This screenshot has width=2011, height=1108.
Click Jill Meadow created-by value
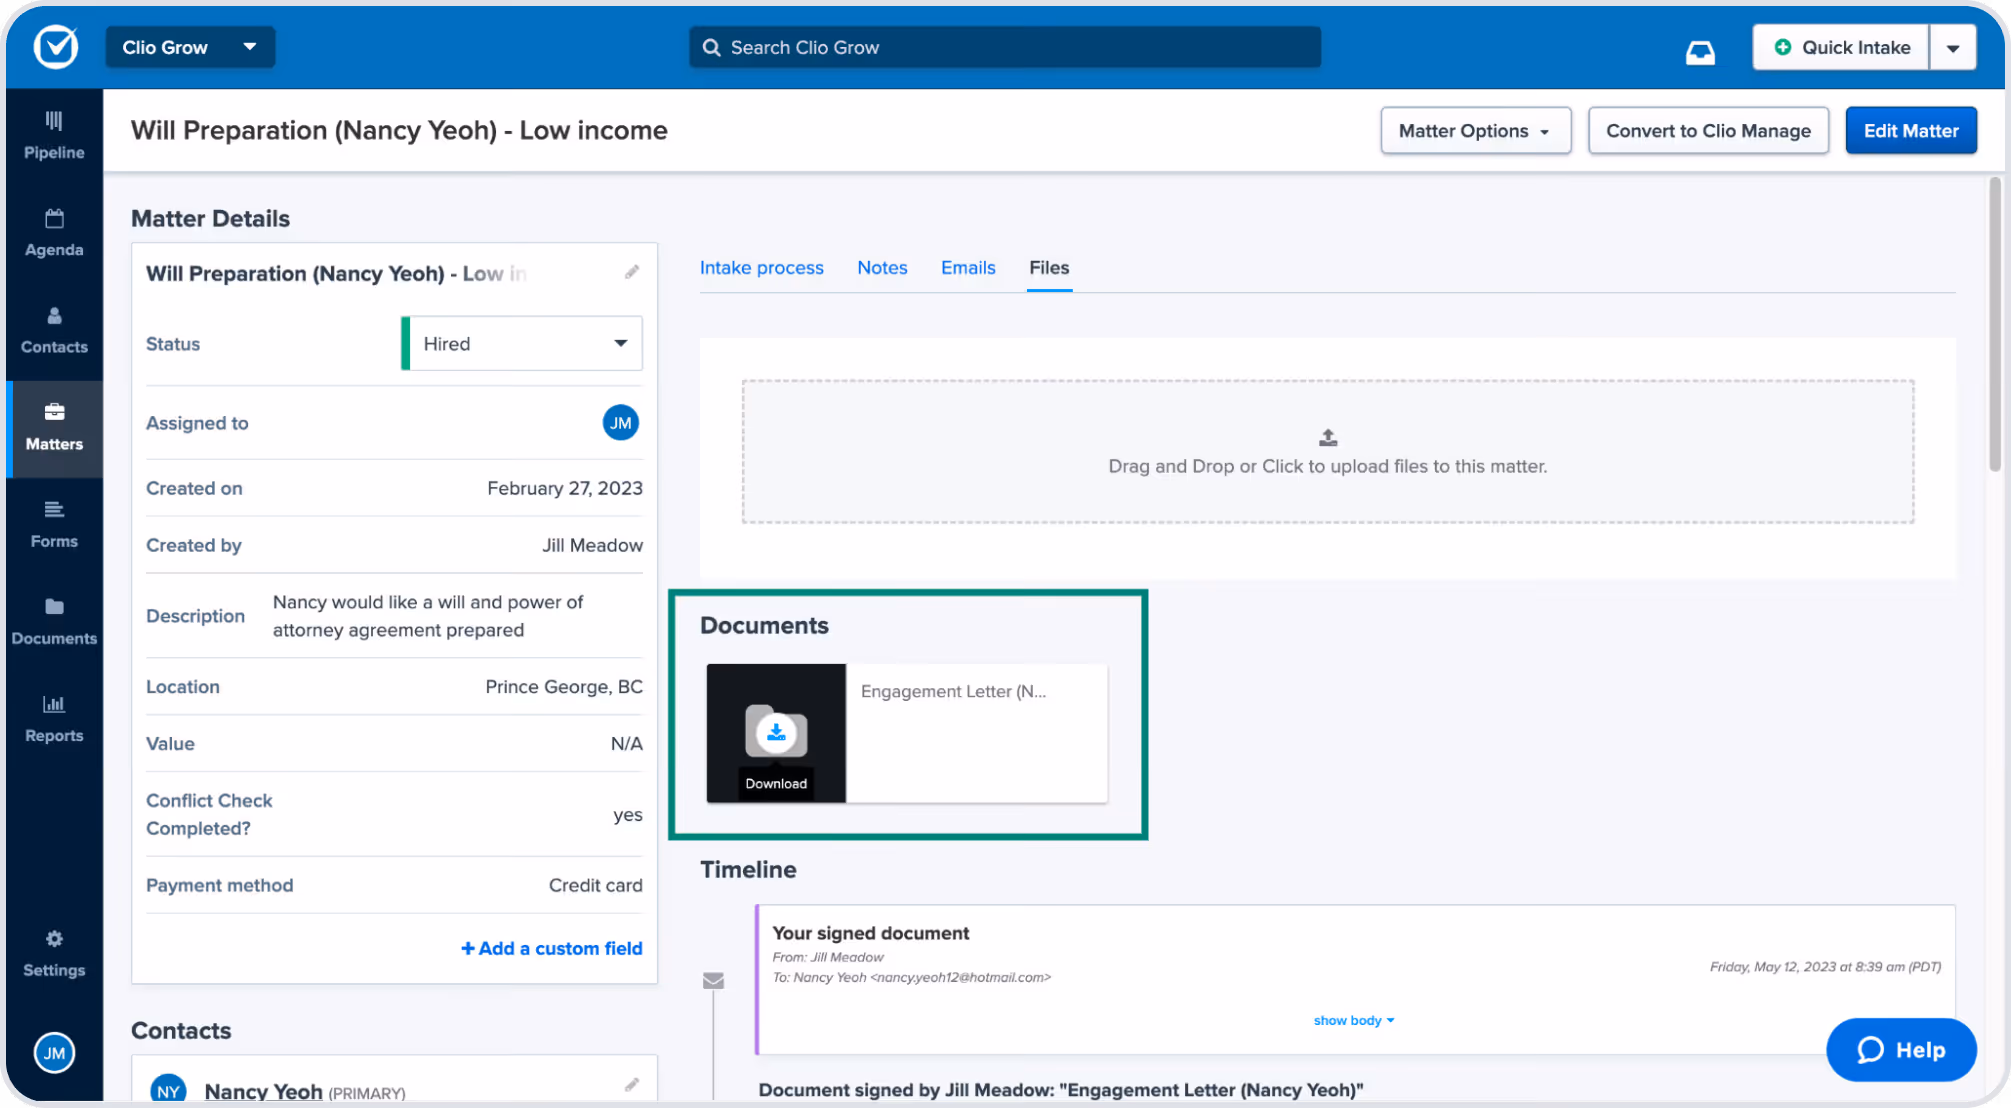click(592, 545)
